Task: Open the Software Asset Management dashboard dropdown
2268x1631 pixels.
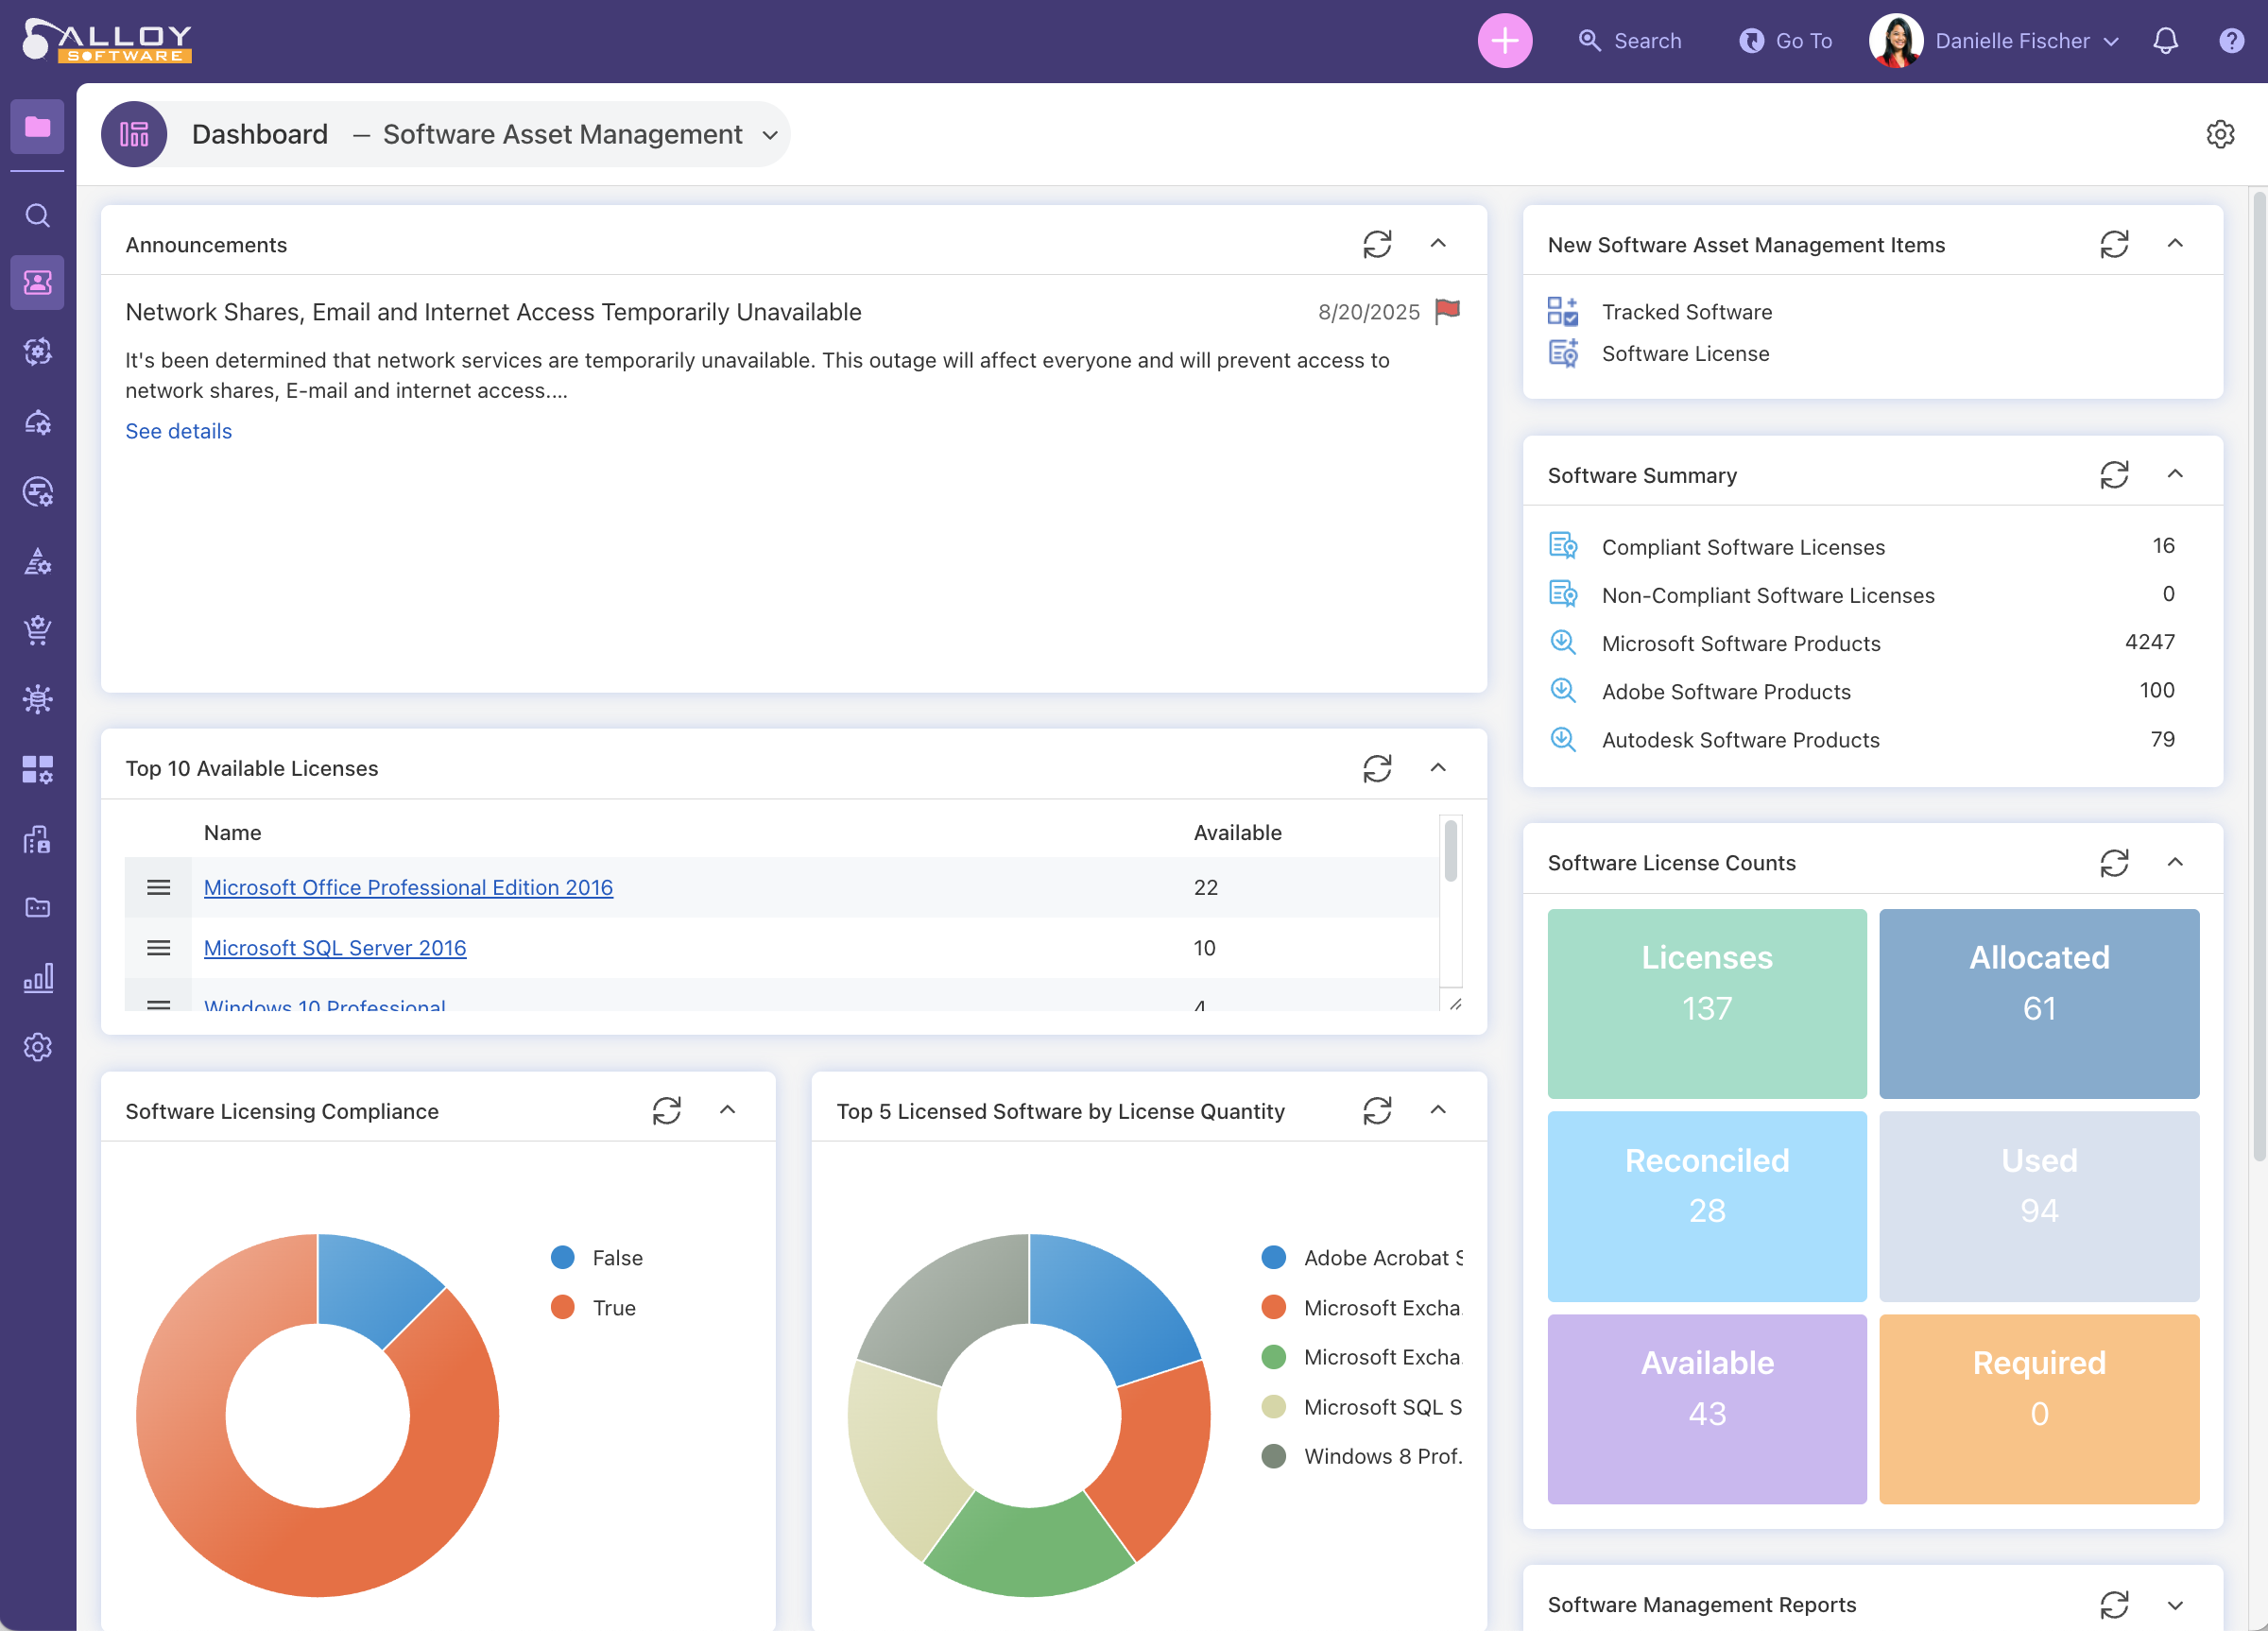Action: pos(770,135)
